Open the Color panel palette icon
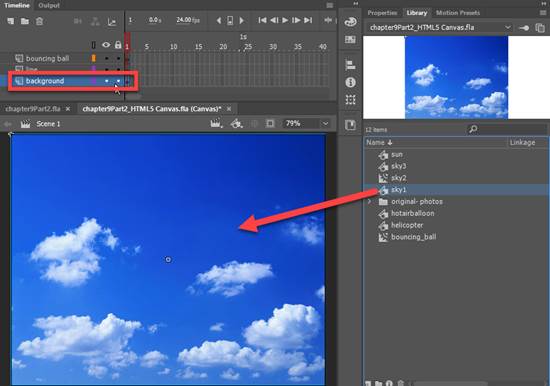The height and width of the screenshot is (386, 550). click(350, 22)
